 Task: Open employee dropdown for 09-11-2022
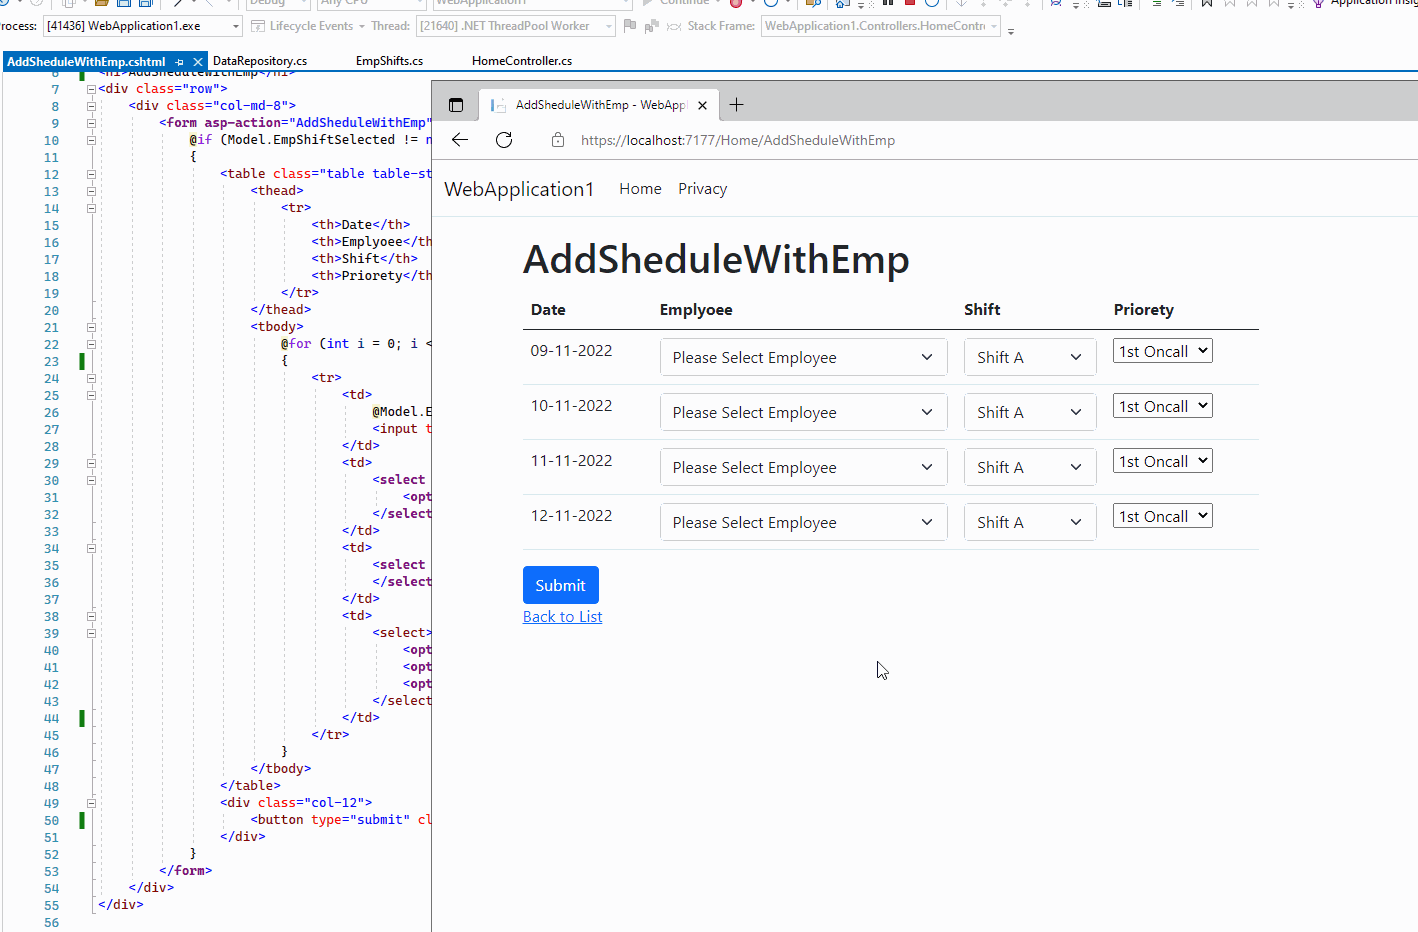[x=803, y=357]
